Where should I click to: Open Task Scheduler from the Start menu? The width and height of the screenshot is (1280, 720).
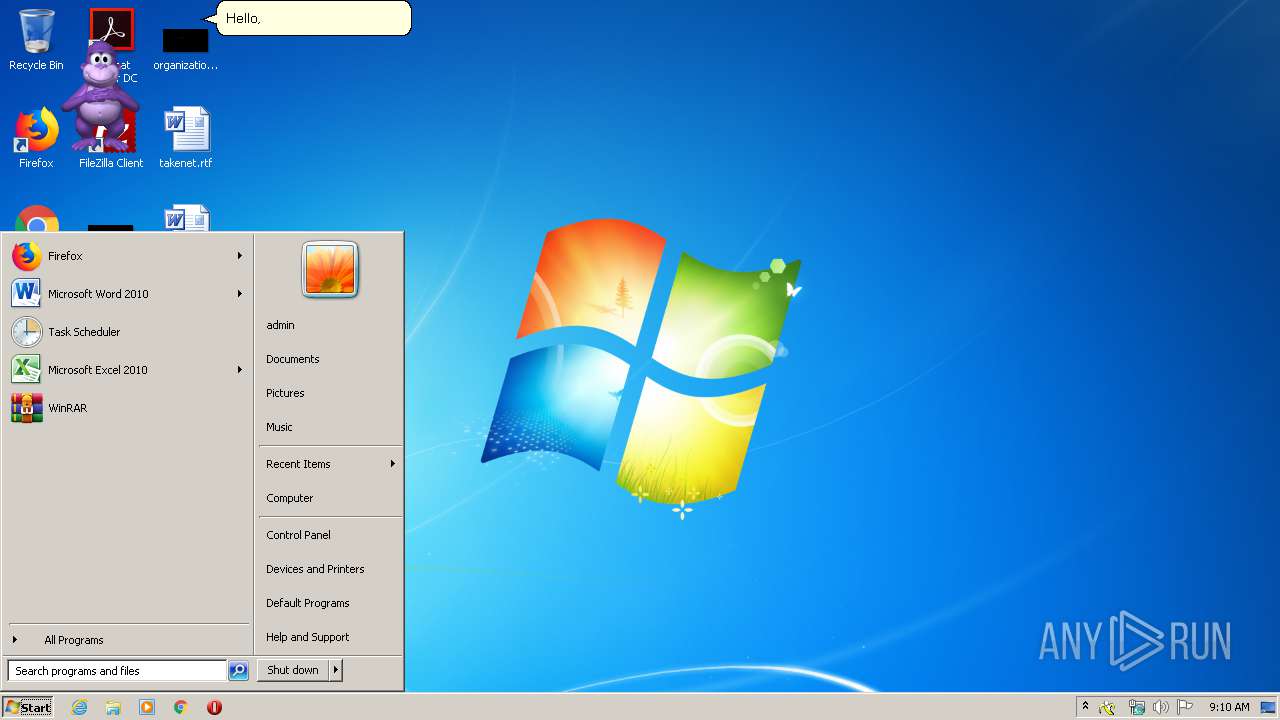127,332
